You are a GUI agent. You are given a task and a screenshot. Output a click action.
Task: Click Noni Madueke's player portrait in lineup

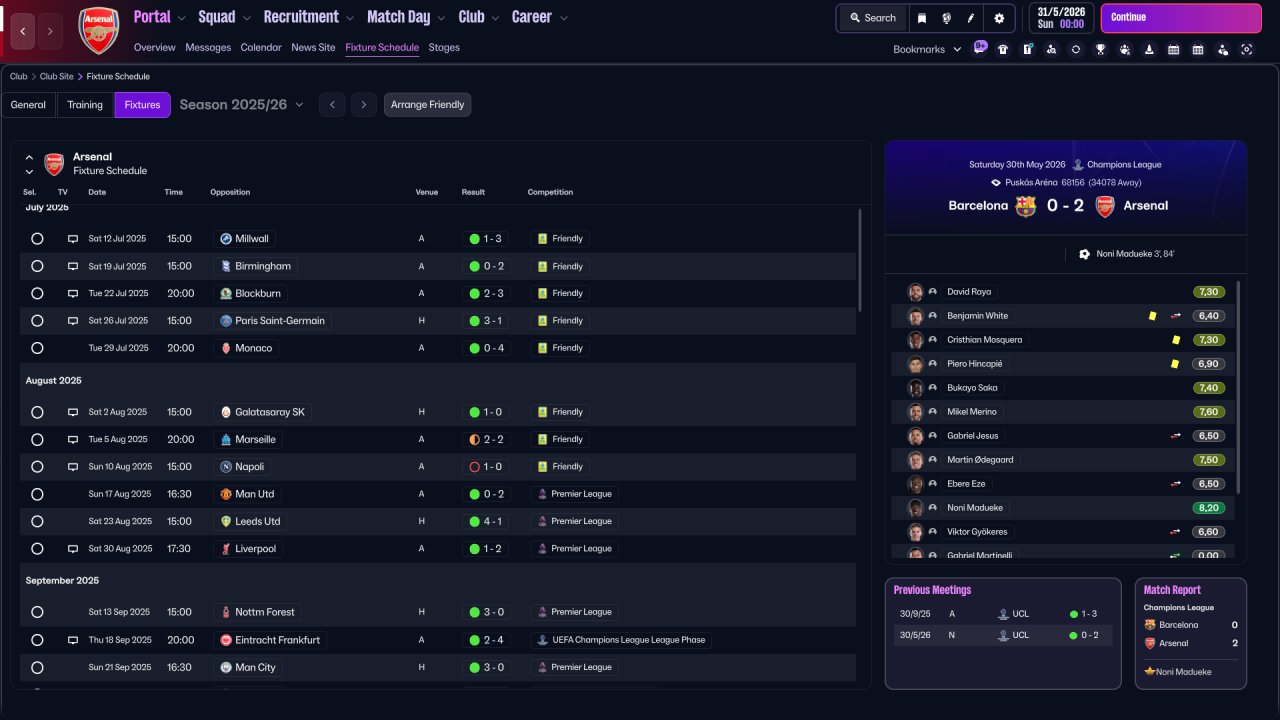[x=915, y=508]
